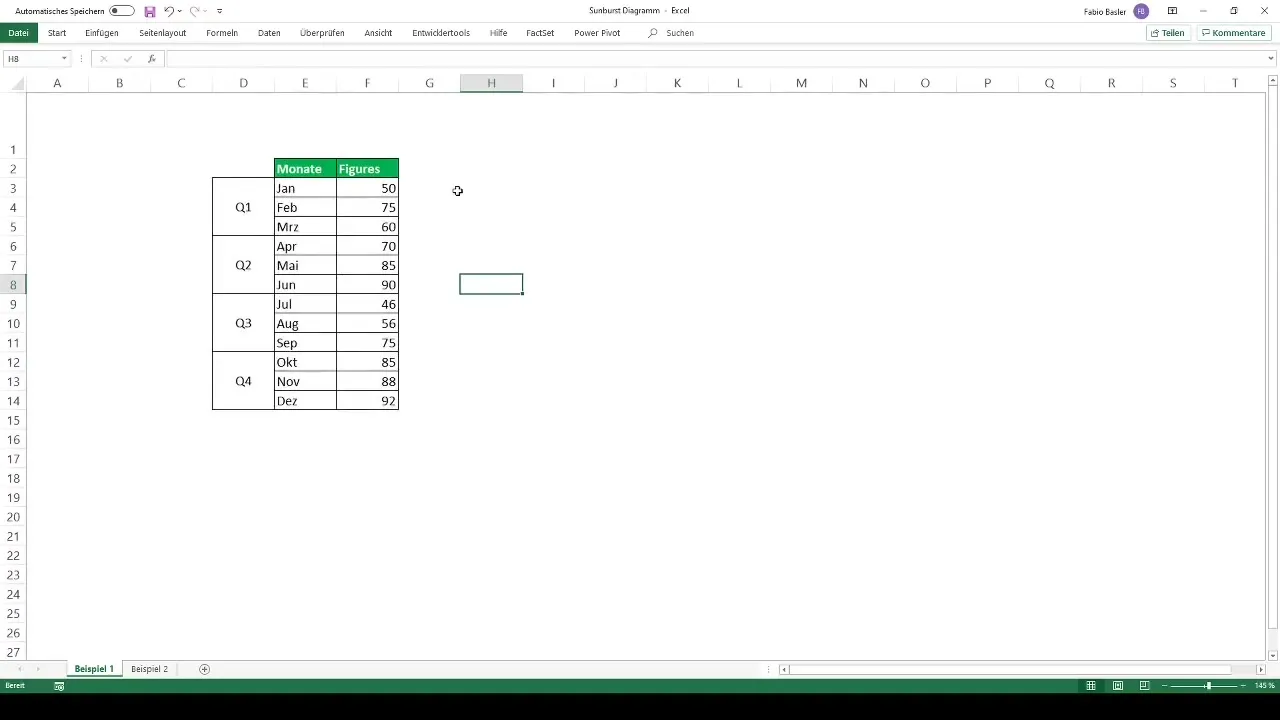Click the zoom slider handle
This screenshot has height=720, width=1280.
[1208, 686]
